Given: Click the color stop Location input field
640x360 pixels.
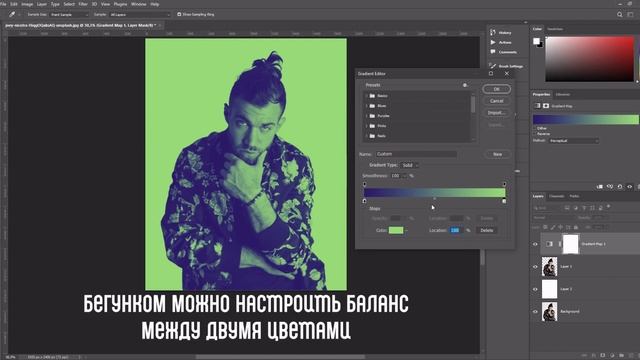Looking at the screenshot, I should click(455, 230).
